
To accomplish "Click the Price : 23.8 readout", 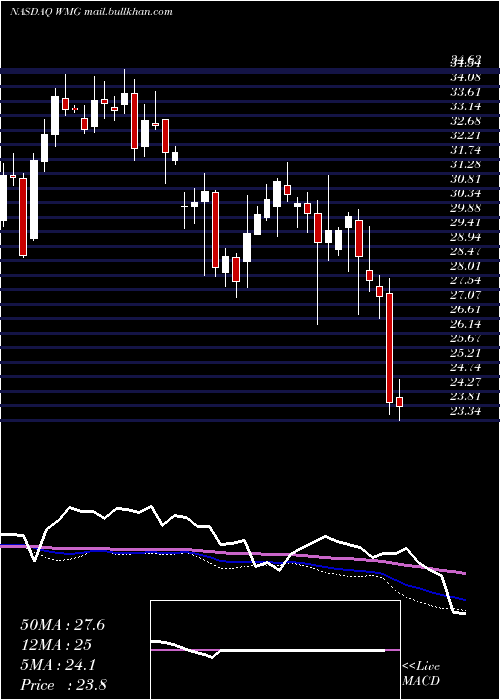I will coord(63,685).
